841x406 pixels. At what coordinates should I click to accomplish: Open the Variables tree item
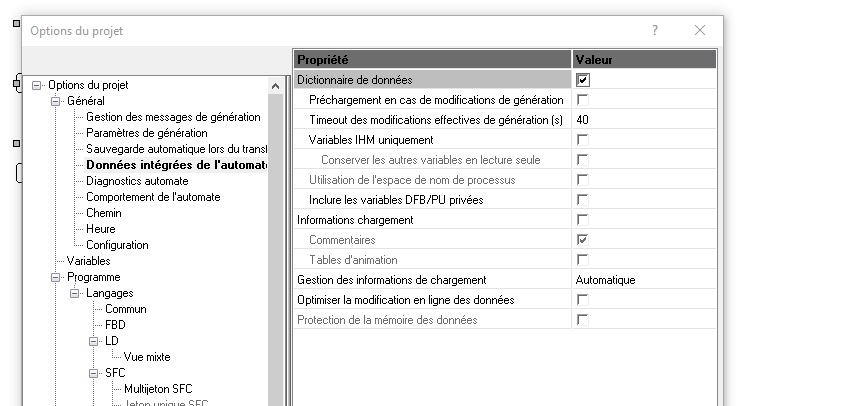click(88, 261)
